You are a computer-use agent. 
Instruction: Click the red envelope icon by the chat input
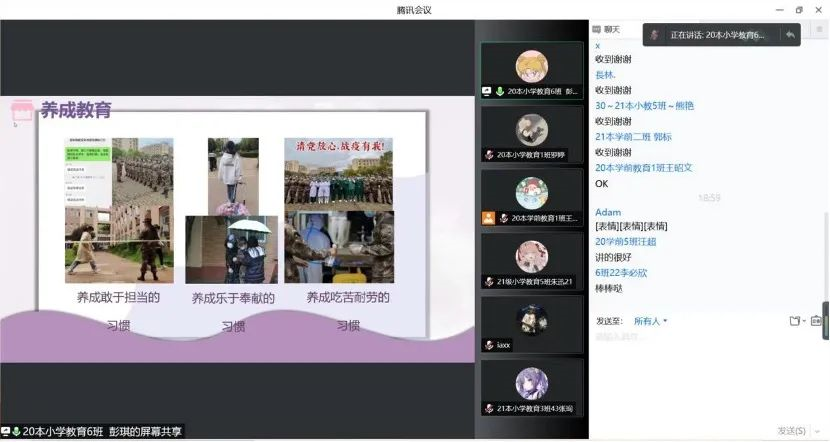point(816,321)
